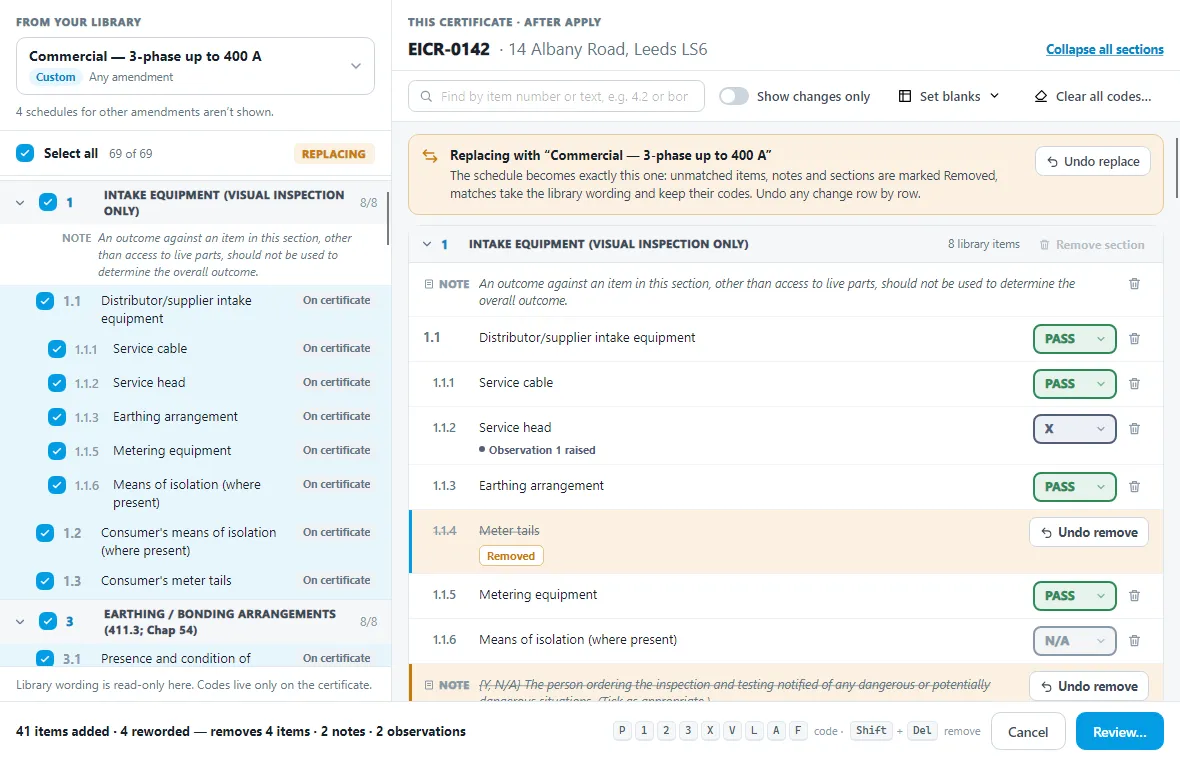
Task: Undo remove for 1.1.4 Meter tails
Action: tap(1089, 533)
